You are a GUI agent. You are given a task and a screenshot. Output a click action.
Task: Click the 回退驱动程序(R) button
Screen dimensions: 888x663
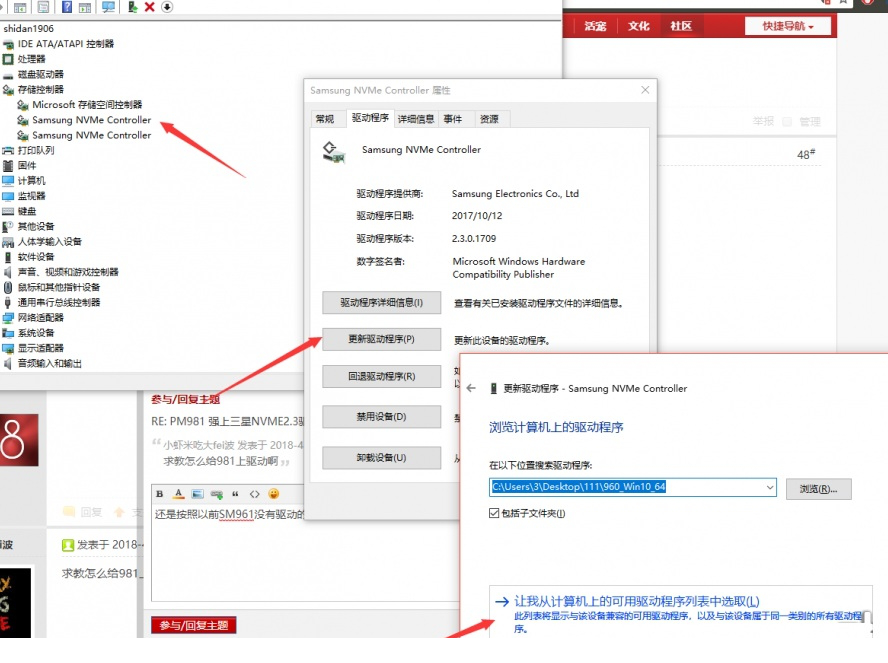click(x=382, y=377)
